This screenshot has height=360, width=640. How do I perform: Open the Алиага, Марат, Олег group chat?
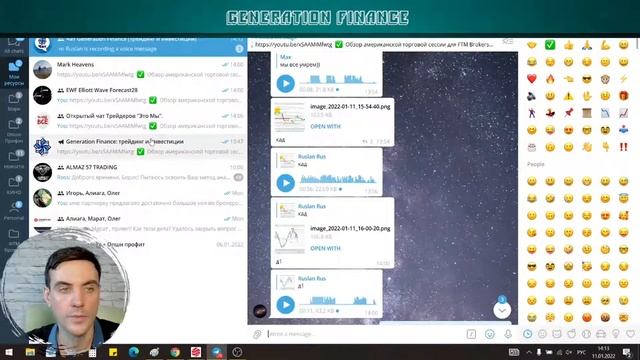(138, 222)
